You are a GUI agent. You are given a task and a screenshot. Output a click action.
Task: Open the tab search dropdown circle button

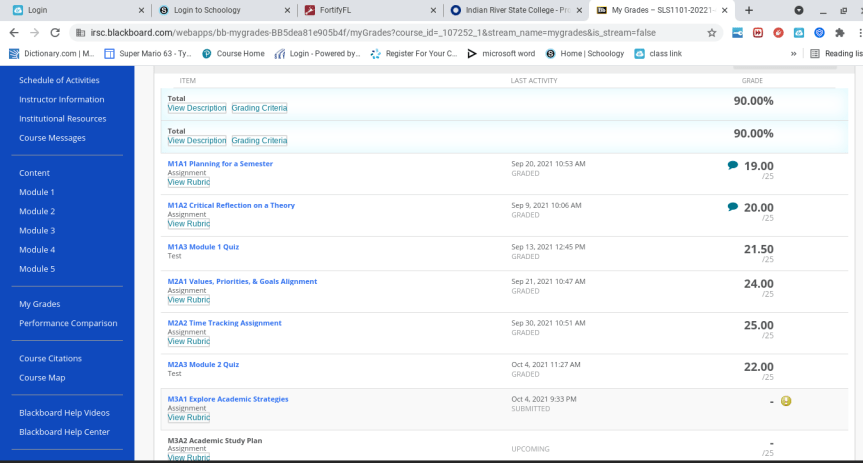pos(798,10)
